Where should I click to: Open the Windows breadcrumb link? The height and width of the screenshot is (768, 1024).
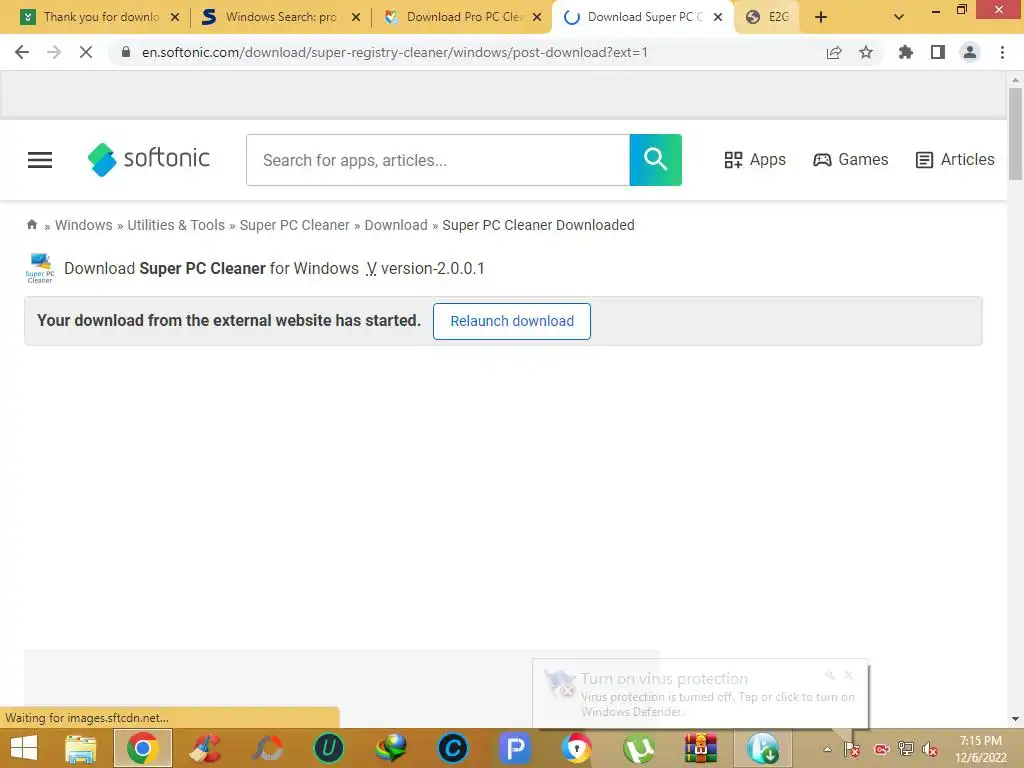84,225
